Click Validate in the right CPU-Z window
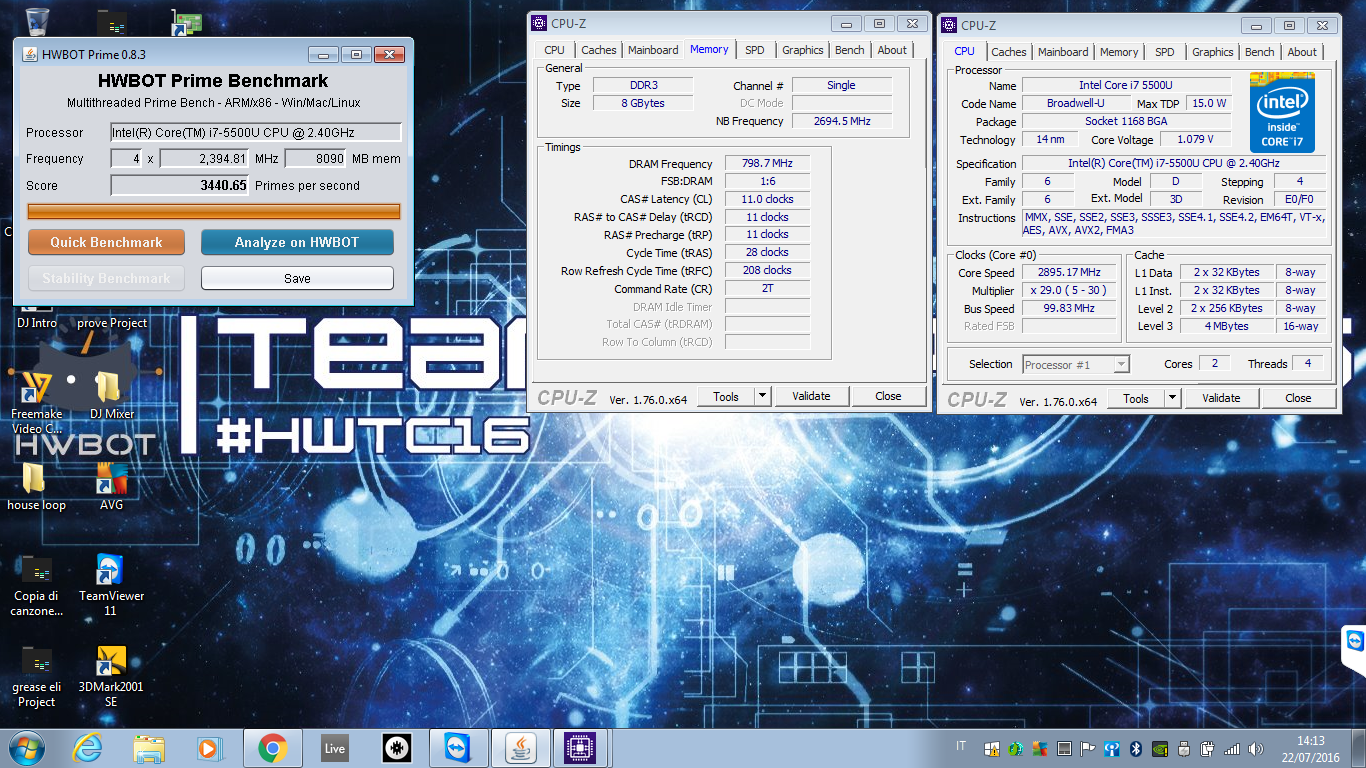This screenshot has width=1366, height=768. click(x=1221, y=398)
